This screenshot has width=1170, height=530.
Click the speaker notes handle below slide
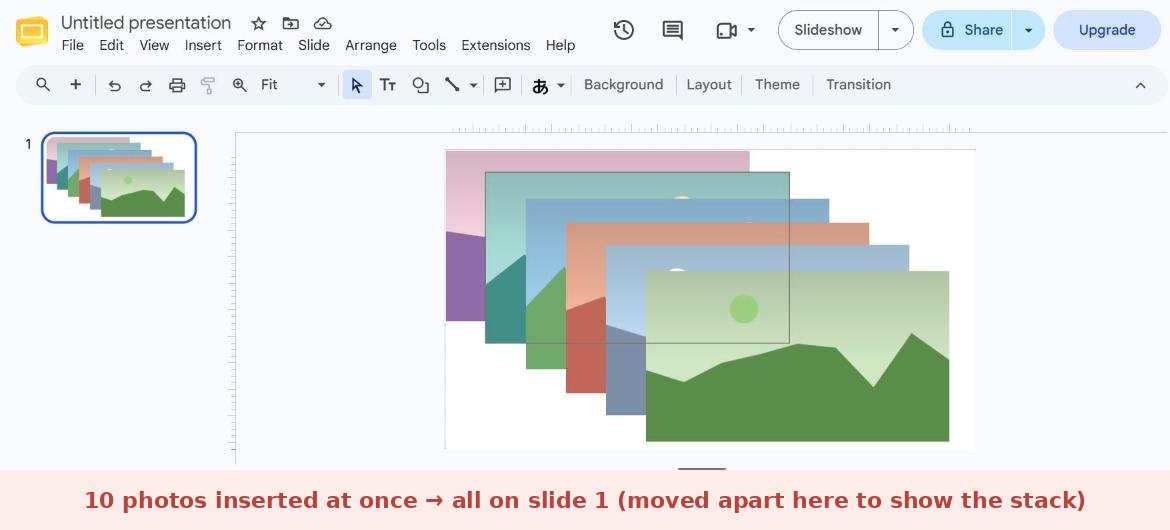[701, 469]
